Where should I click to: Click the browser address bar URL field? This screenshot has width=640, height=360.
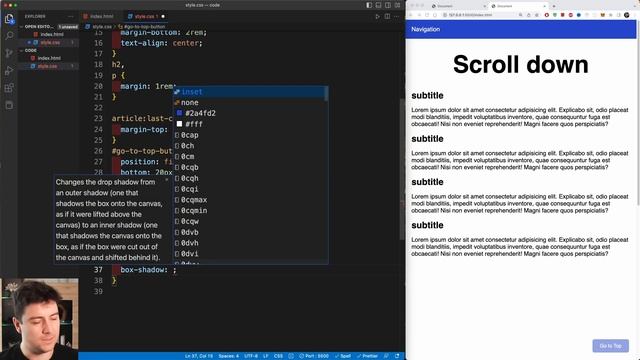[480, 15]
